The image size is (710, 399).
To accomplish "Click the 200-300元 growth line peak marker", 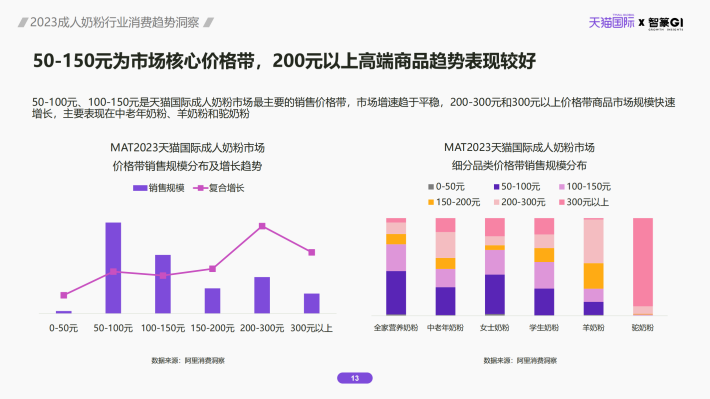I will pos(262,226).
